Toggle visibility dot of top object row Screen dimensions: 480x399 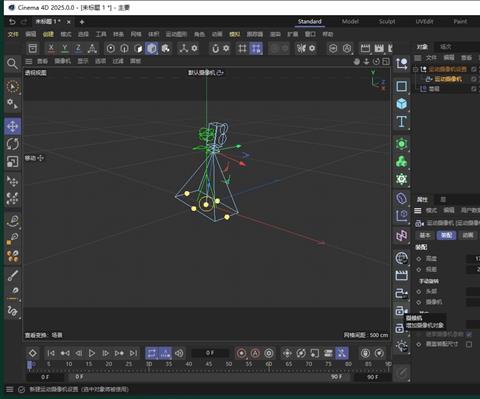[474, 69]
